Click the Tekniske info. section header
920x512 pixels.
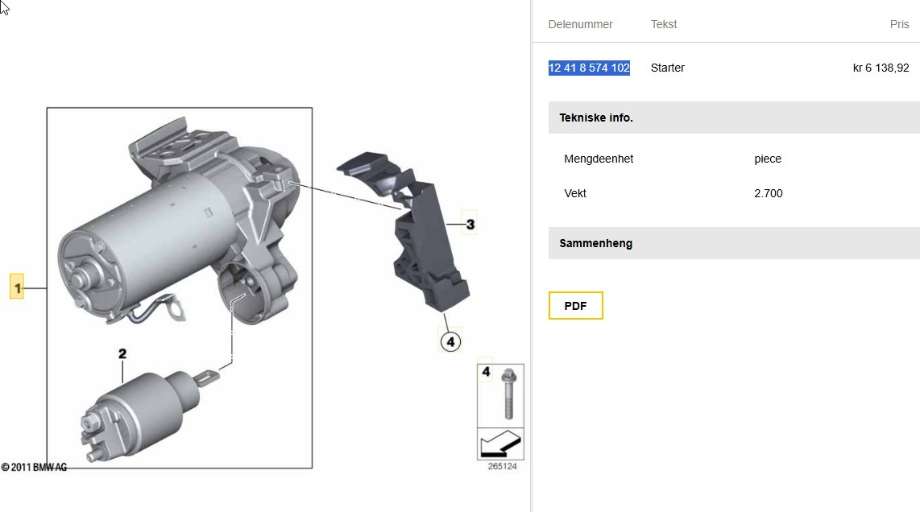(x=734, y=117)
